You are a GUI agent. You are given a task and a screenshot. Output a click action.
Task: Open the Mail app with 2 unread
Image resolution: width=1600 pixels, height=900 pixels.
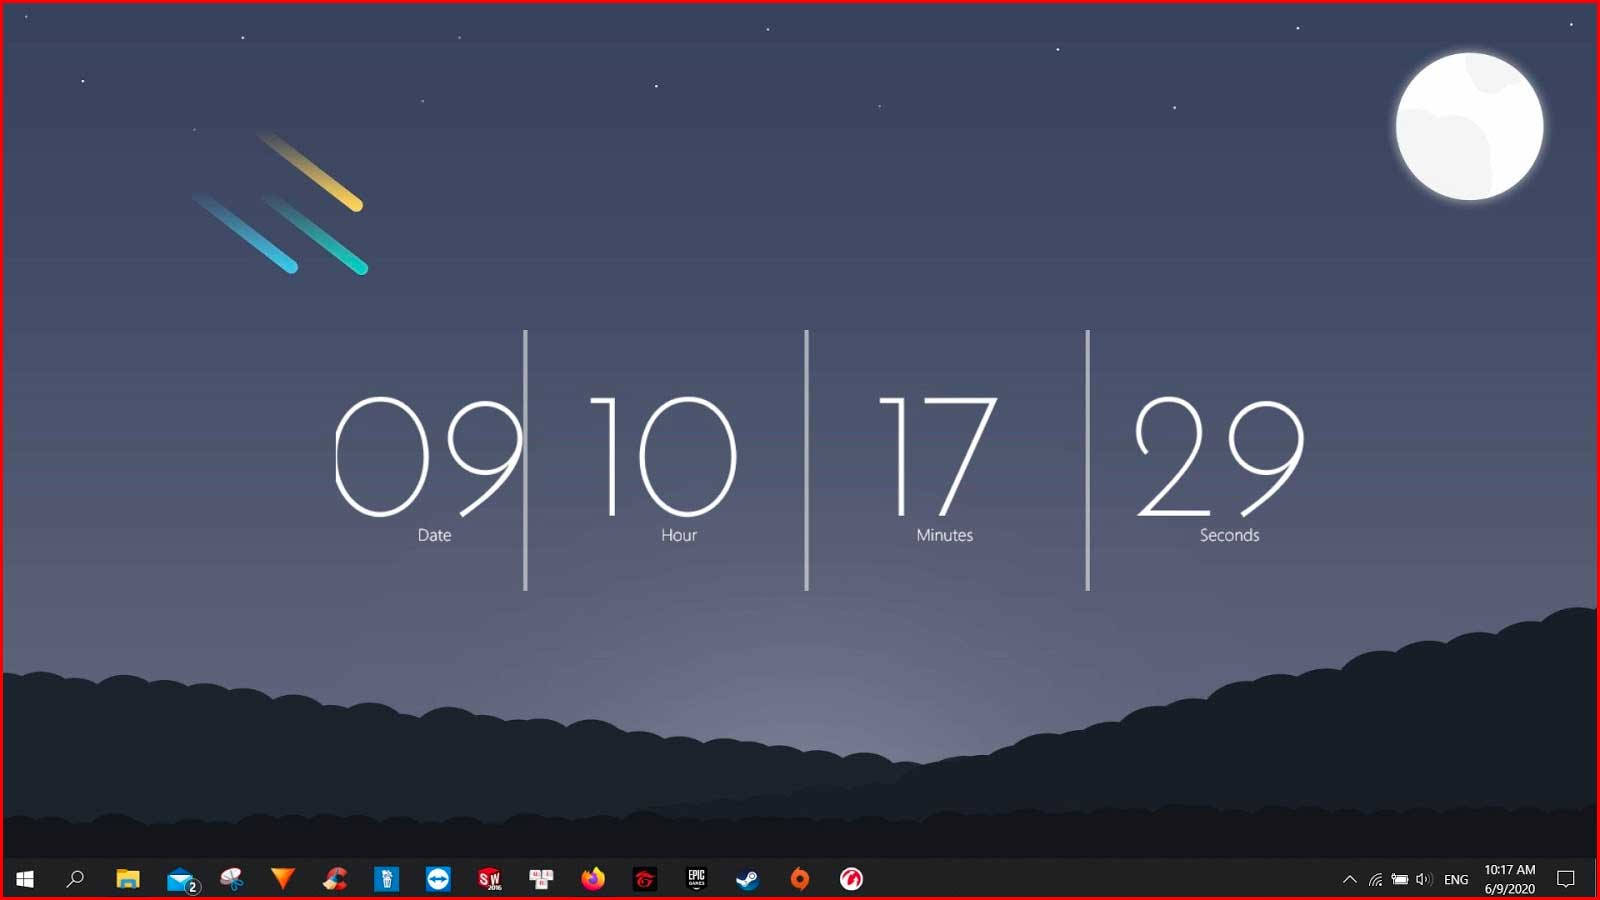[183, 880]
